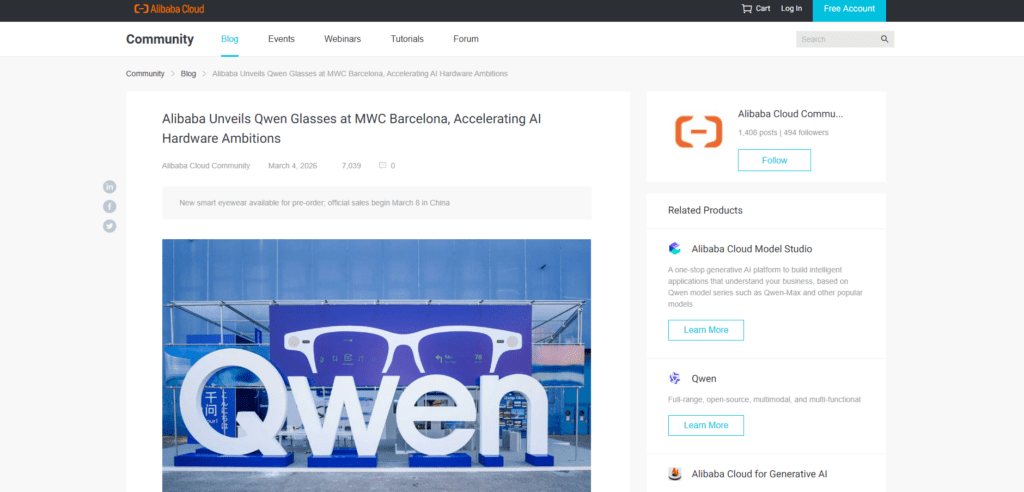Screen dimensions: 1024x492
Task: Share article on Facebook
Action: [110, 206]
